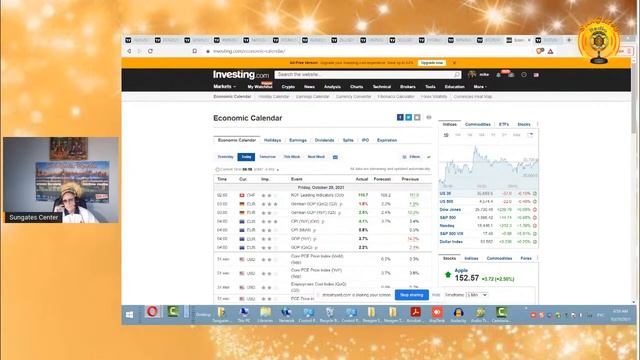Open the current time zone dropdown arrow
640x360 pixels.
coord(278,169)
